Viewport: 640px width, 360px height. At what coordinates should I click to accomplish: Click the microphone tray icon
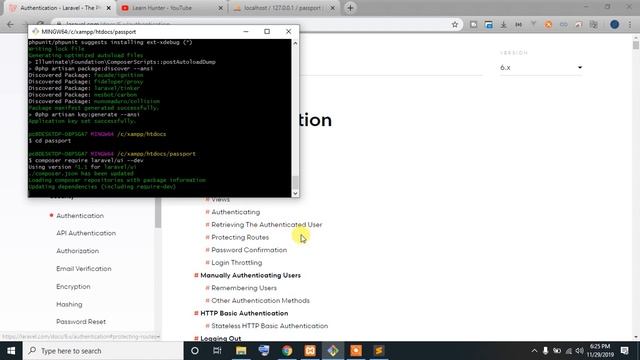tap(545, 351)
